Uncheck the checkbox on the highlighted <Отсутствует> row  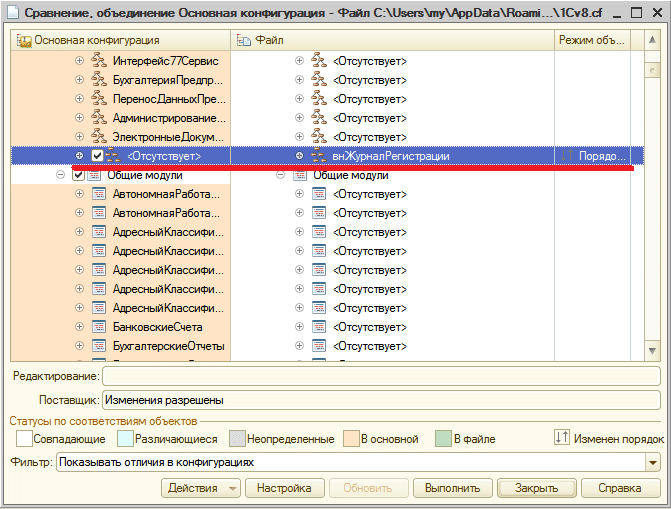tap(97, 156)
